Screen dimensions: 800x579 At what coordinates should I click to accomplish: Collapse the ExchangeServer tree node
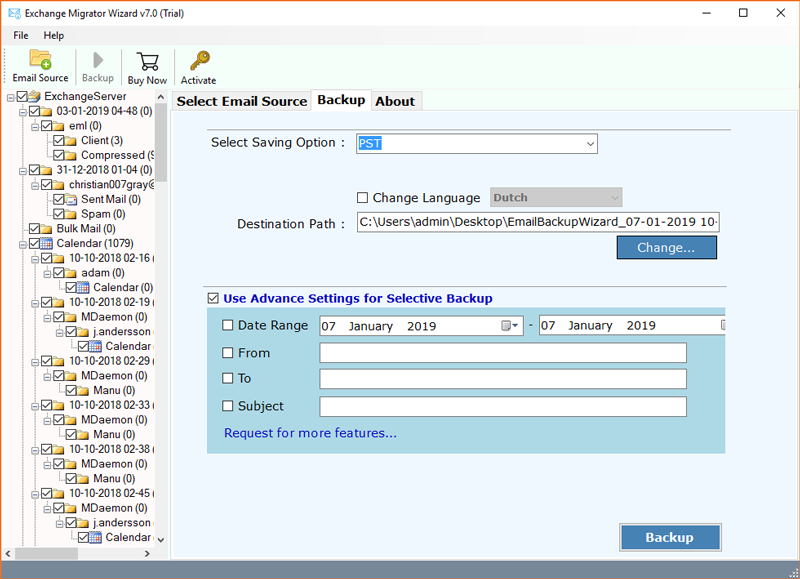click(x=10, y=97)
